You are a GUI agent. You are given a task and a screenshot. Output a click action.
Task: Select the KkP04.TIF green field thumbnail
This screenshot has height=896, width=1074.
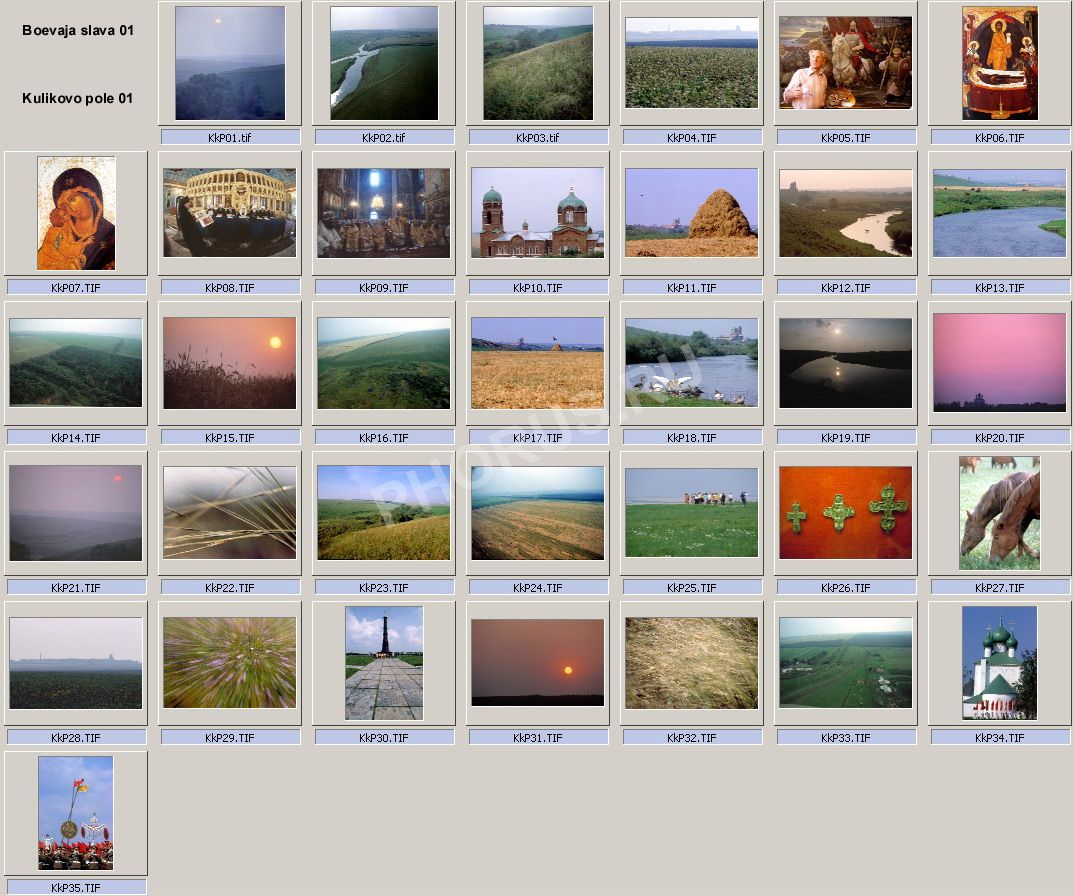[x=692, y=63]
